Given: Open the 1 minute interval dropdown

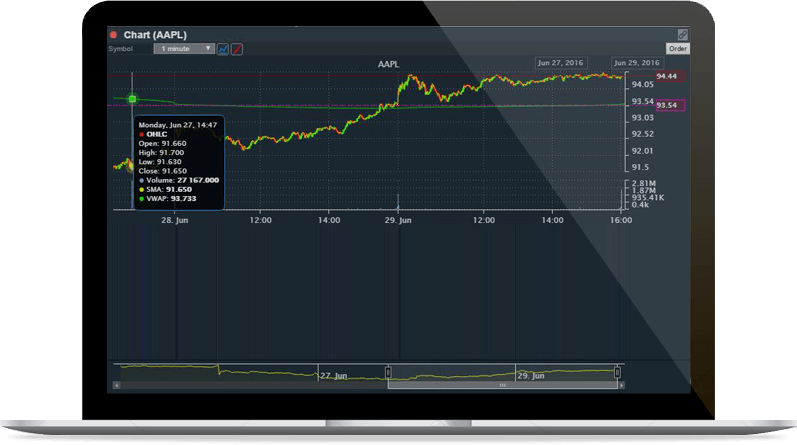Looking at the screenshot, I should pos(183,48).
